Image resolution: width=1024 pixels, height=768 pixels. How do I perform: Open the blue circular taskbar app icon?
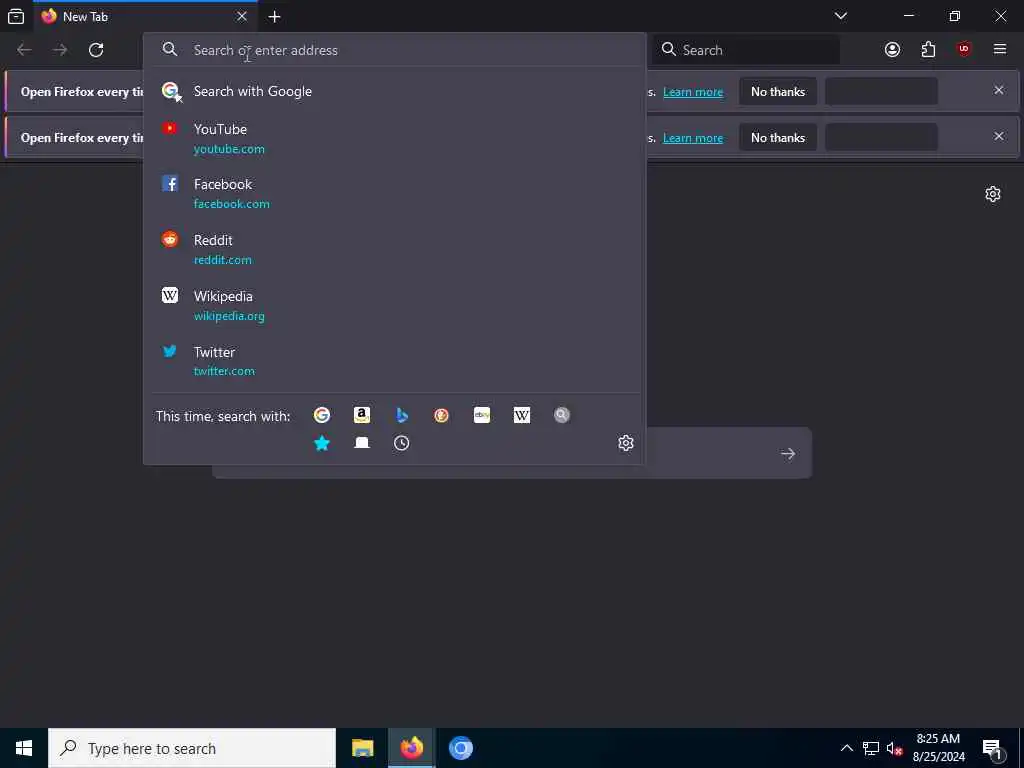[460, 748]
